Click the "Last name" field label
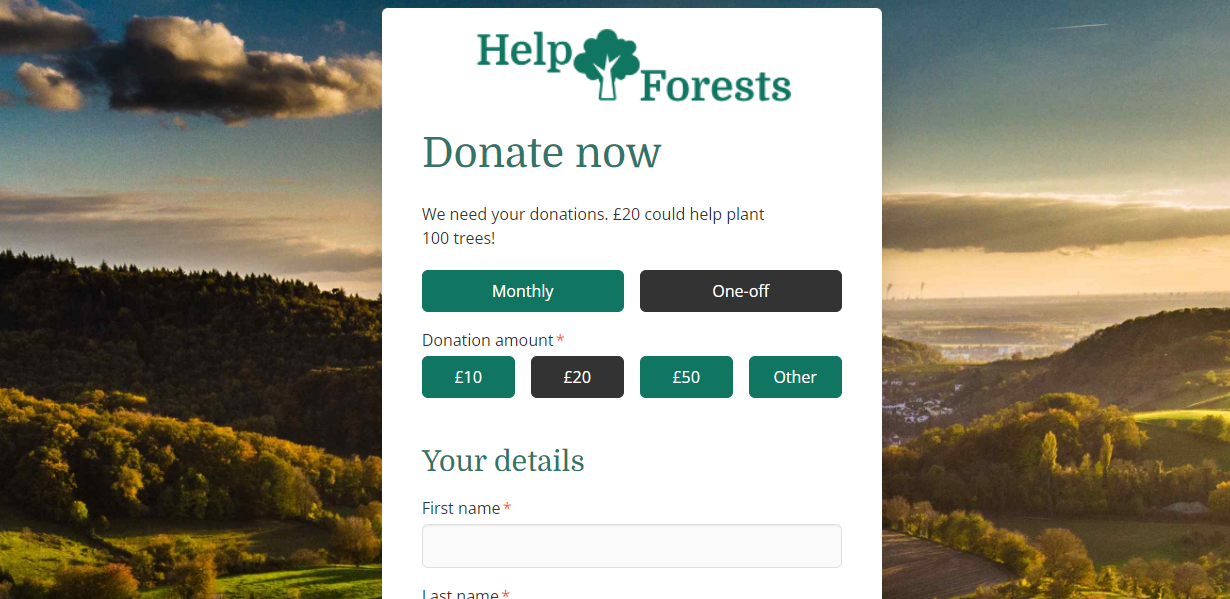 (460, 593)
